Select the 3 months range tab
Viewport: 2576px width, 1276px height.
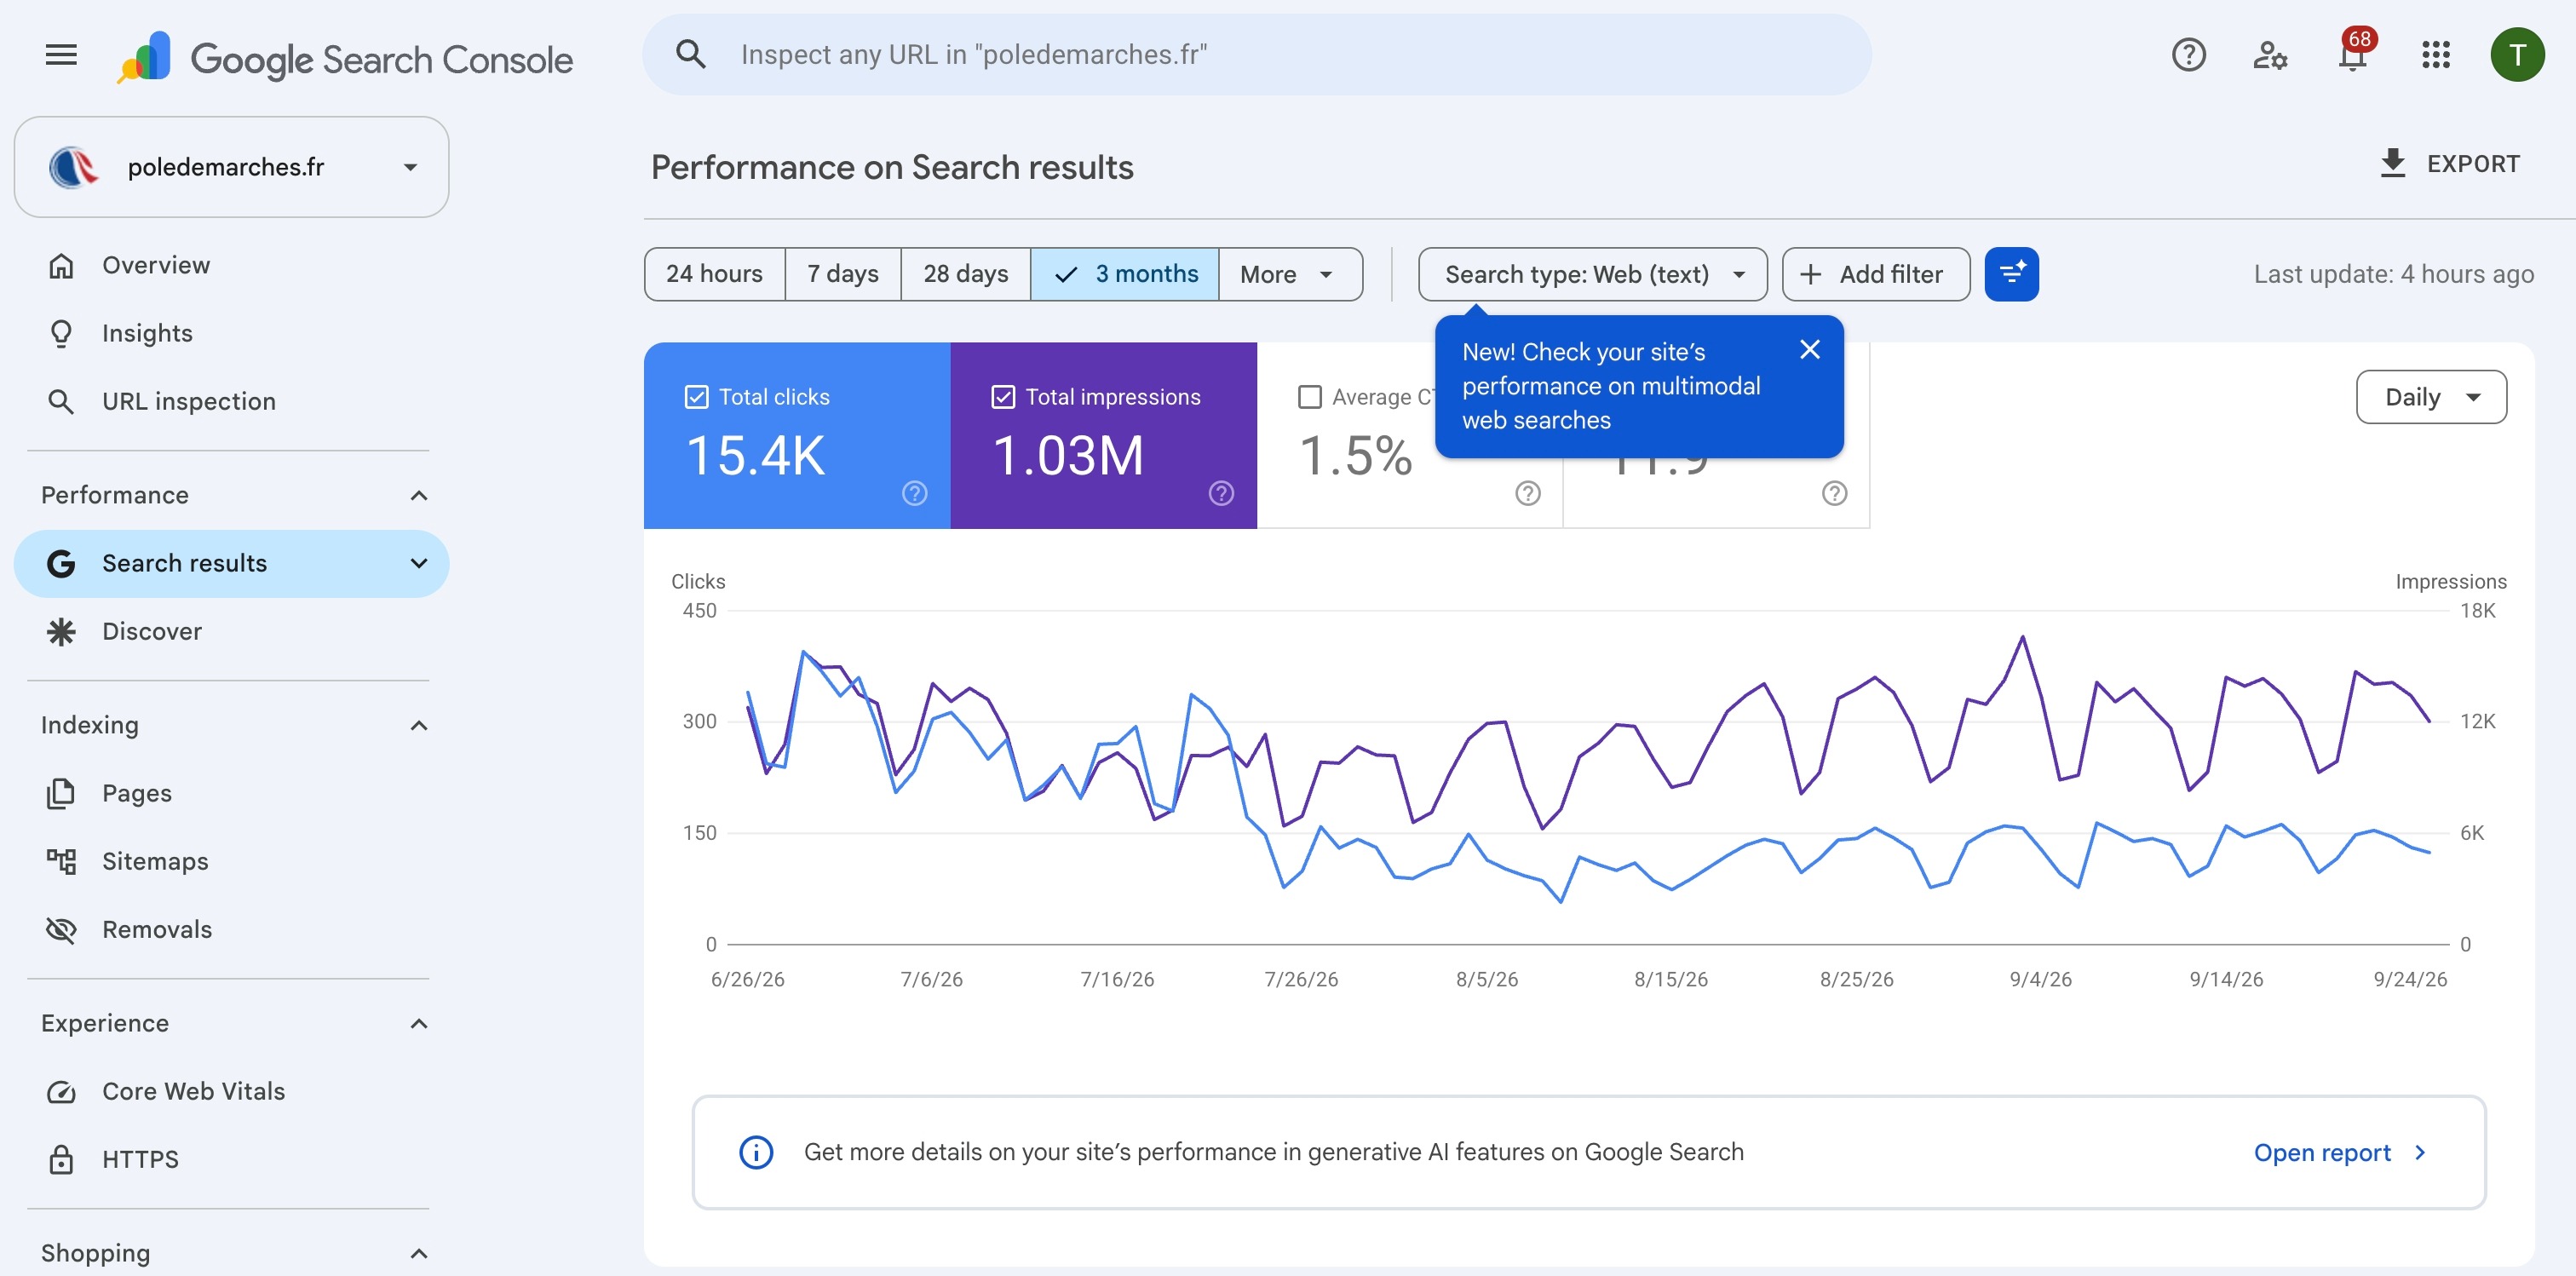pos(1125,274)
